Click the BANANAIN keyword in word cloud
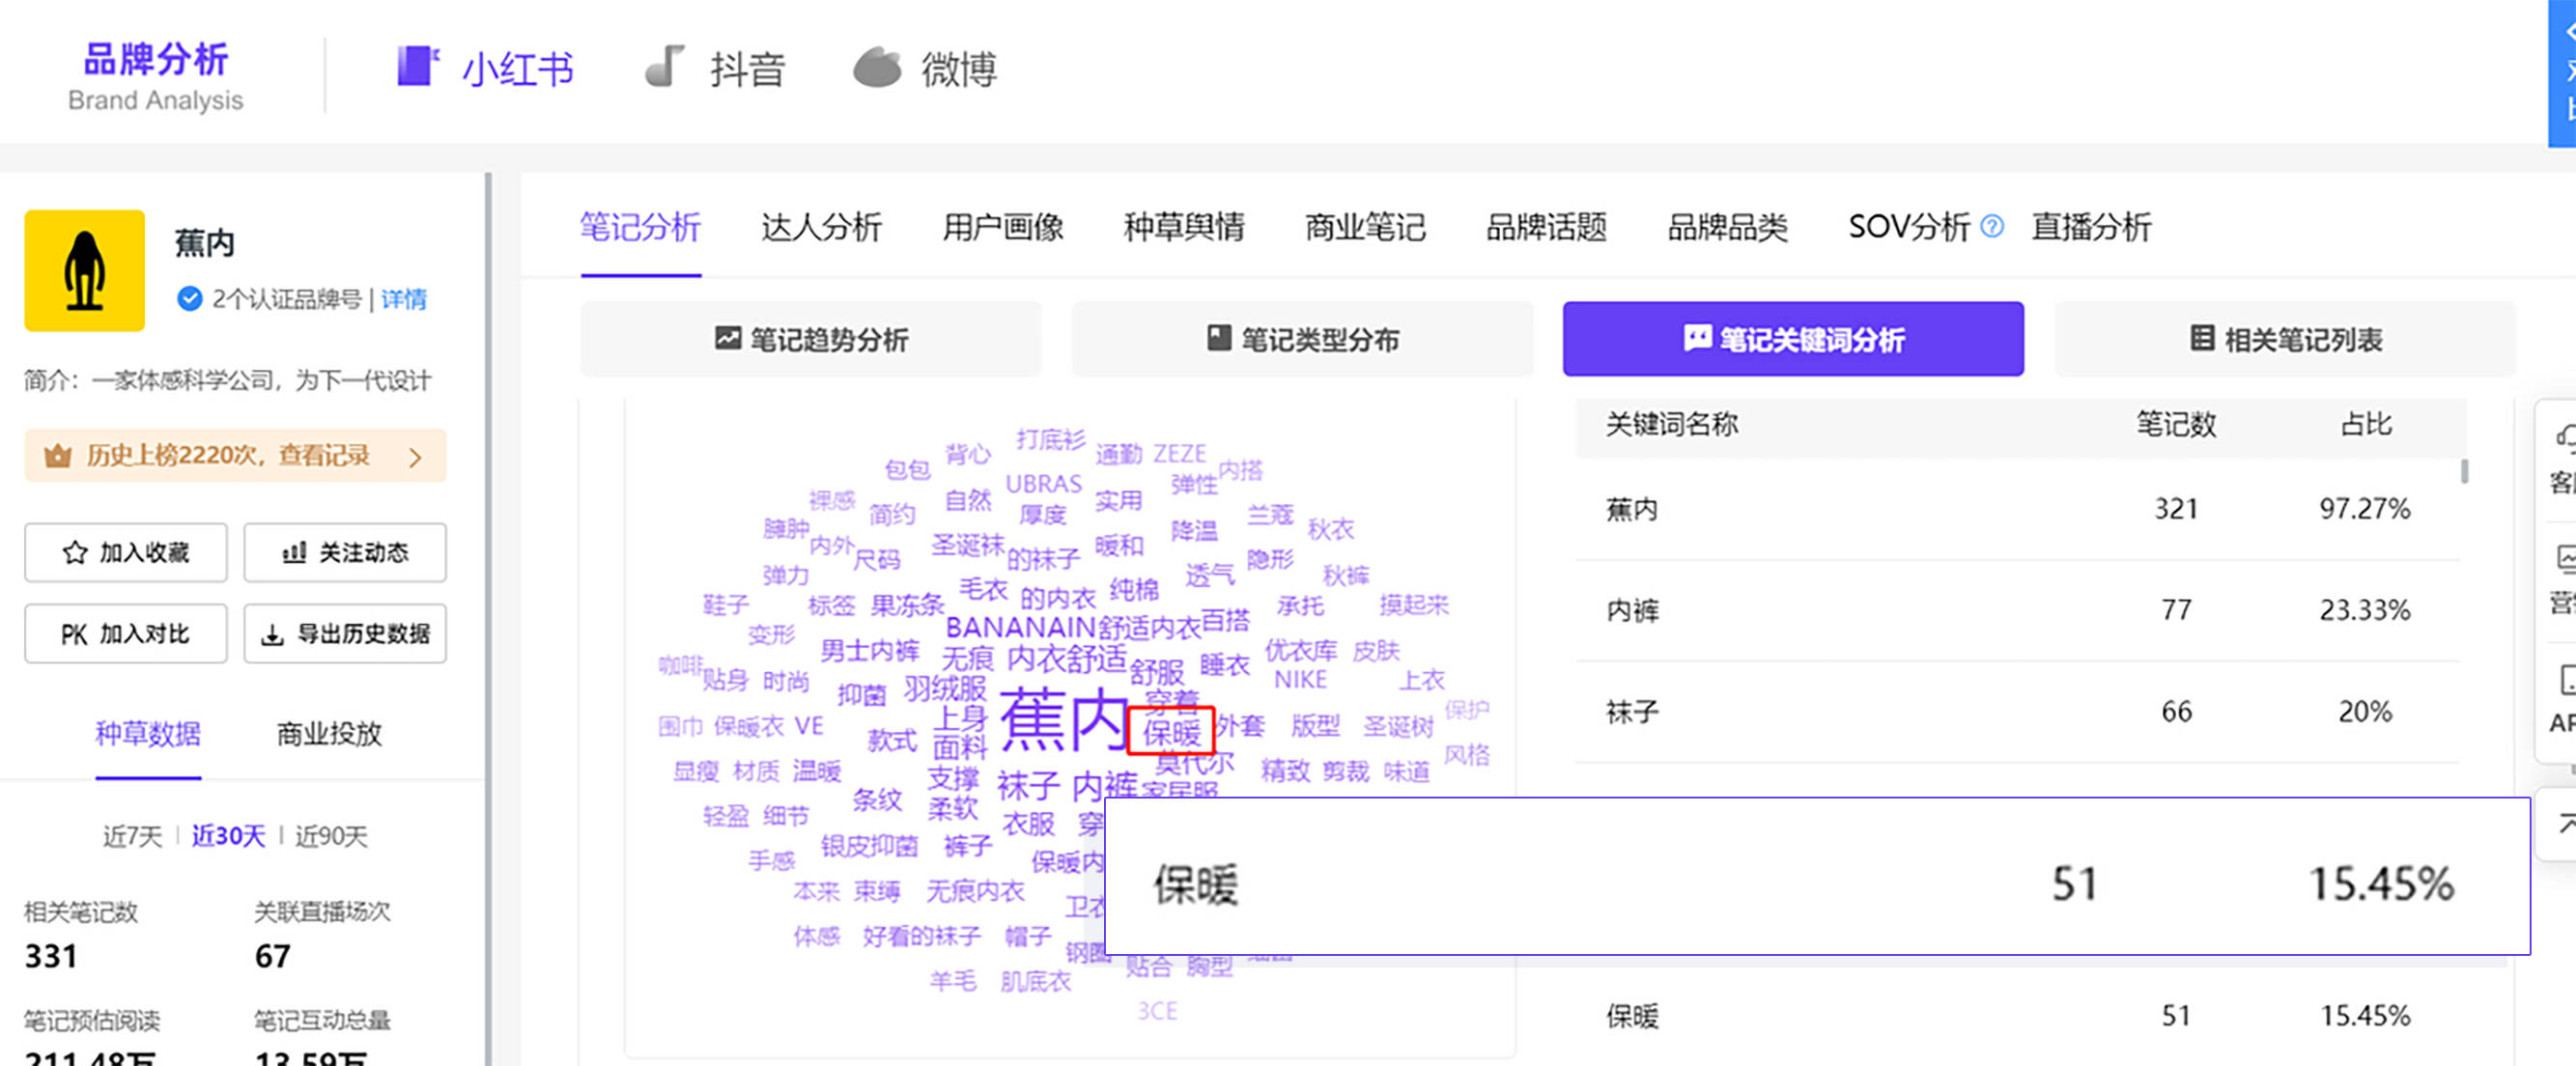This screenshot has height=1066, width=2576. pos(1020,627)
